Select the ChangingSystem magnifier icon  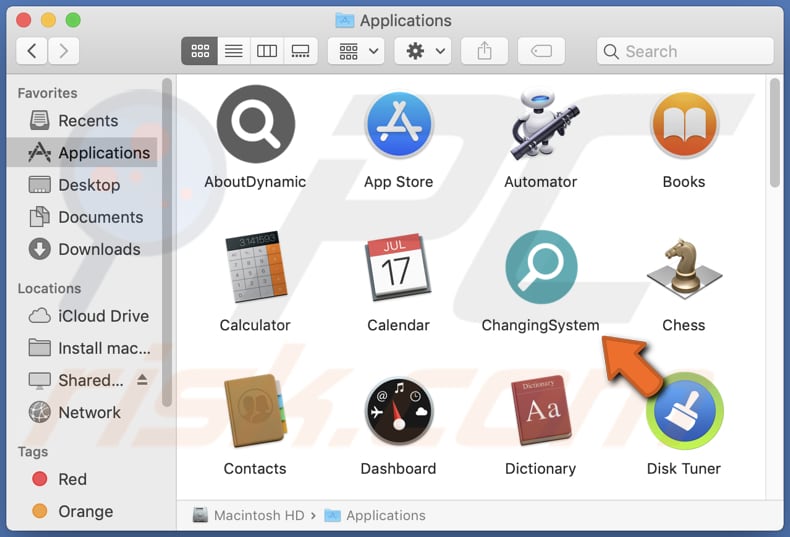tap(541, 266)
